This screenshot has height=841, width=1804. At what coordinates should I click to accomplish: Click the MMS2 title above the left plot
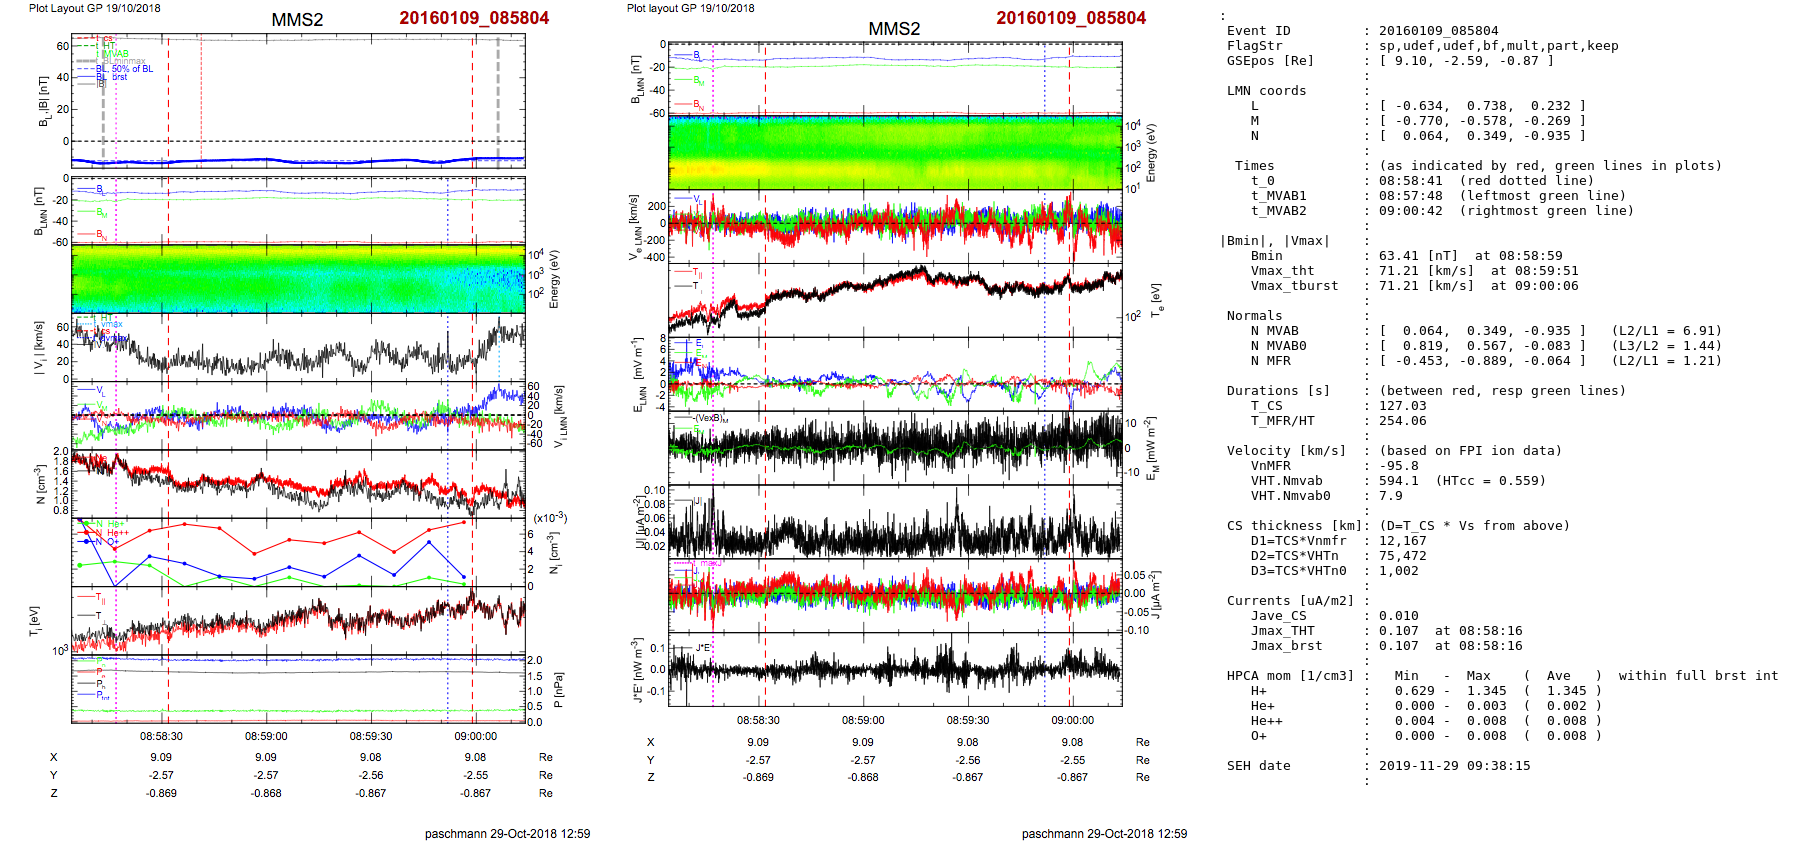pyautogui.click(x=297, y=20)
